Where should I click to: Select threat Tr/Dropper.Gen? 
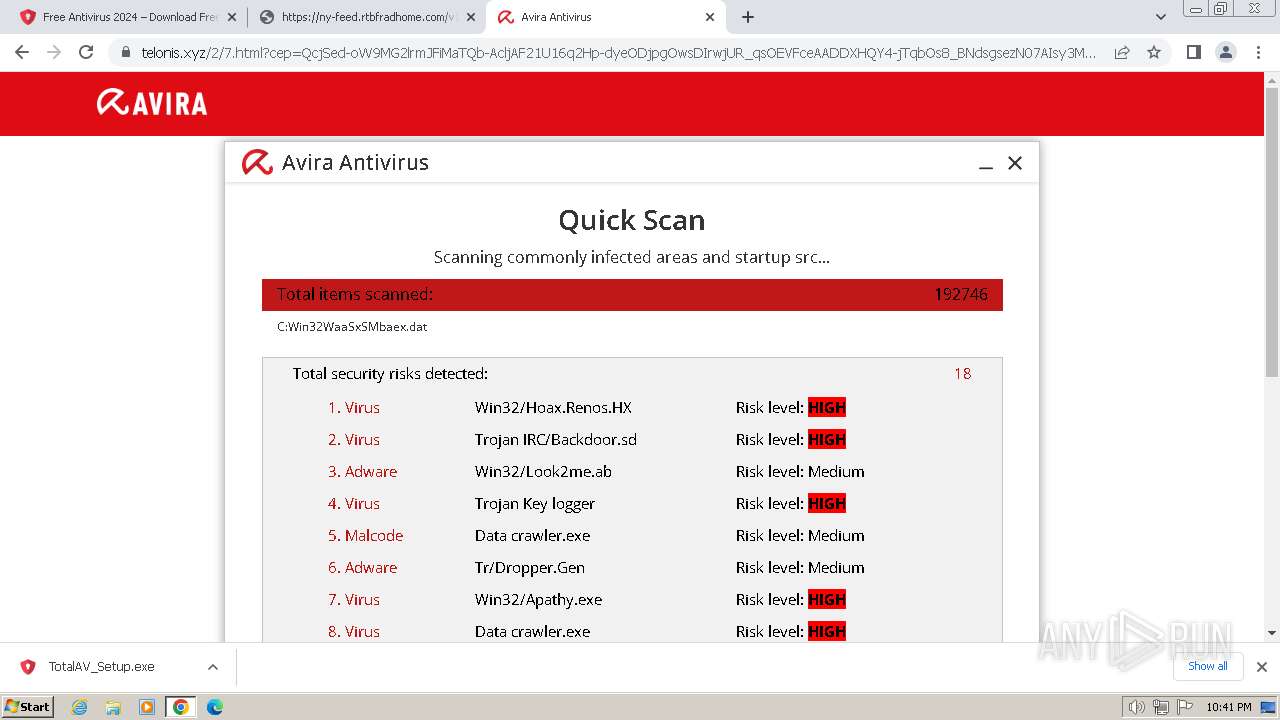pos(530,567)
